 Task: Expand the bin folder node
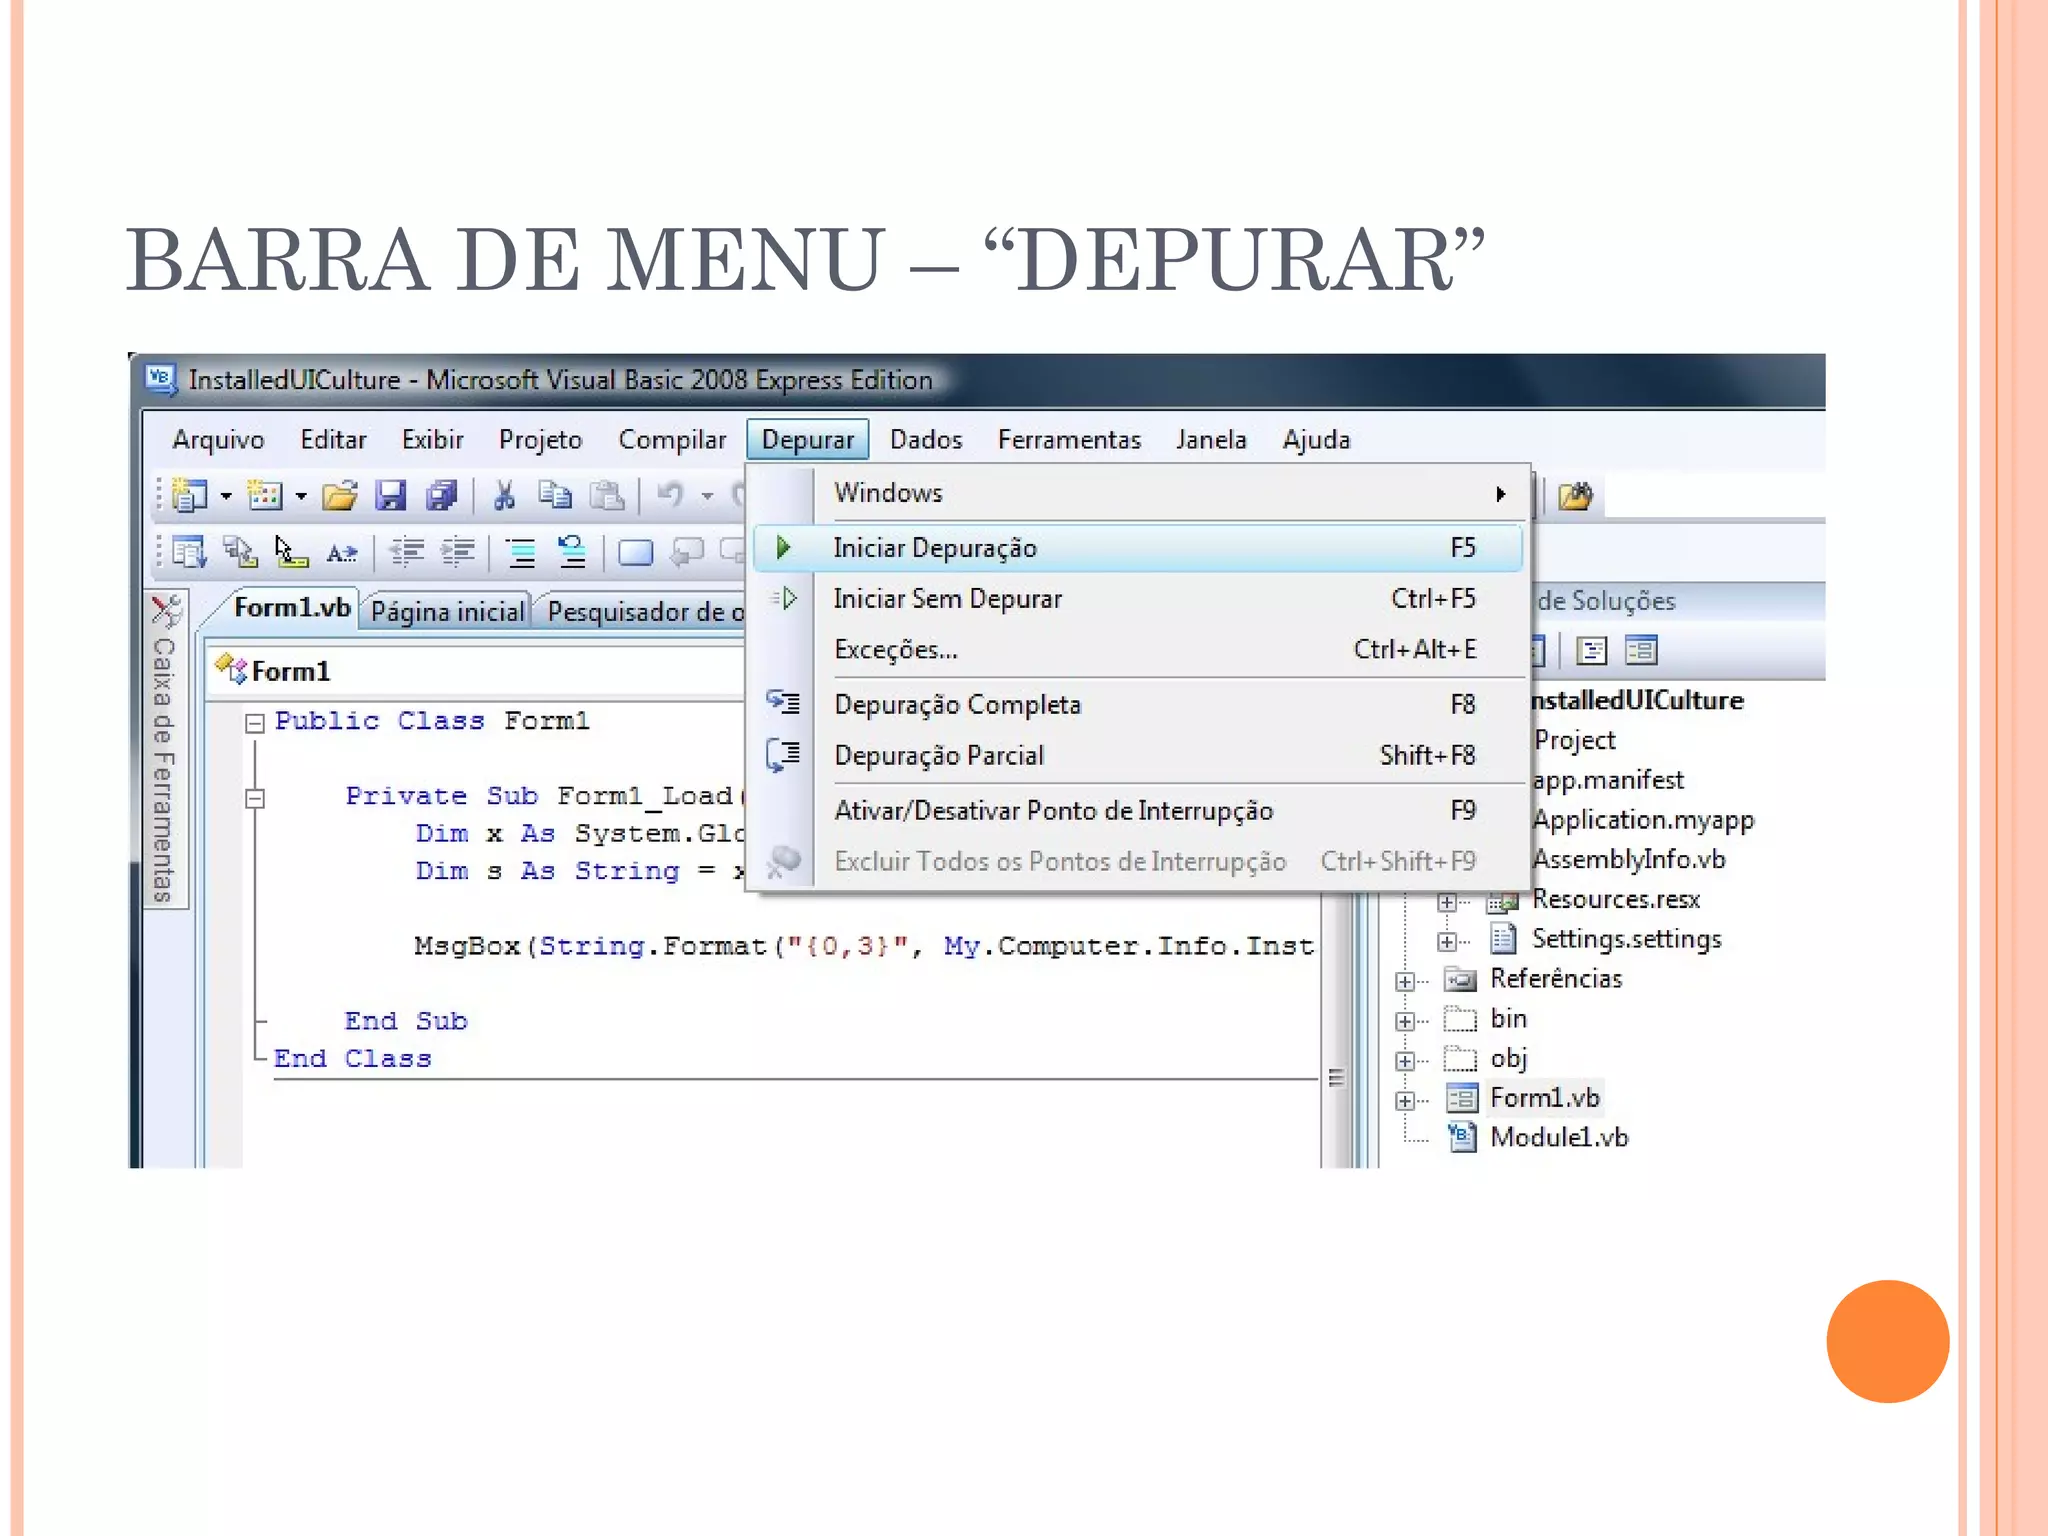(1405, 1021)
